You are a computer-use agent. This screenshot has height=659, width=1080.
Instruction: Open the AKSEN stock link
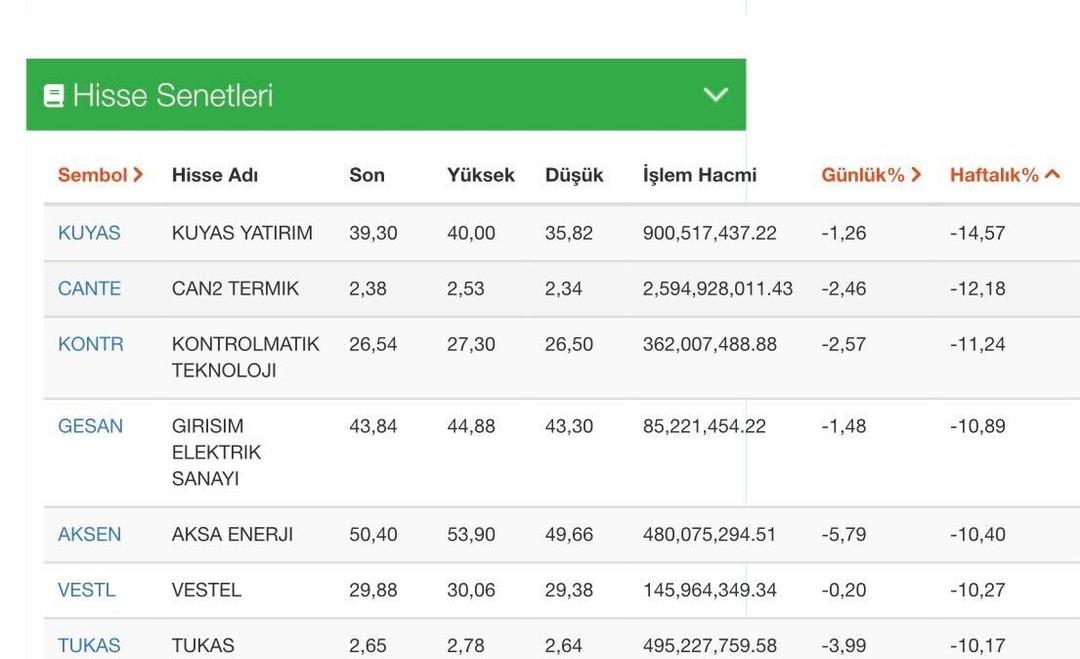click(89, 534)
